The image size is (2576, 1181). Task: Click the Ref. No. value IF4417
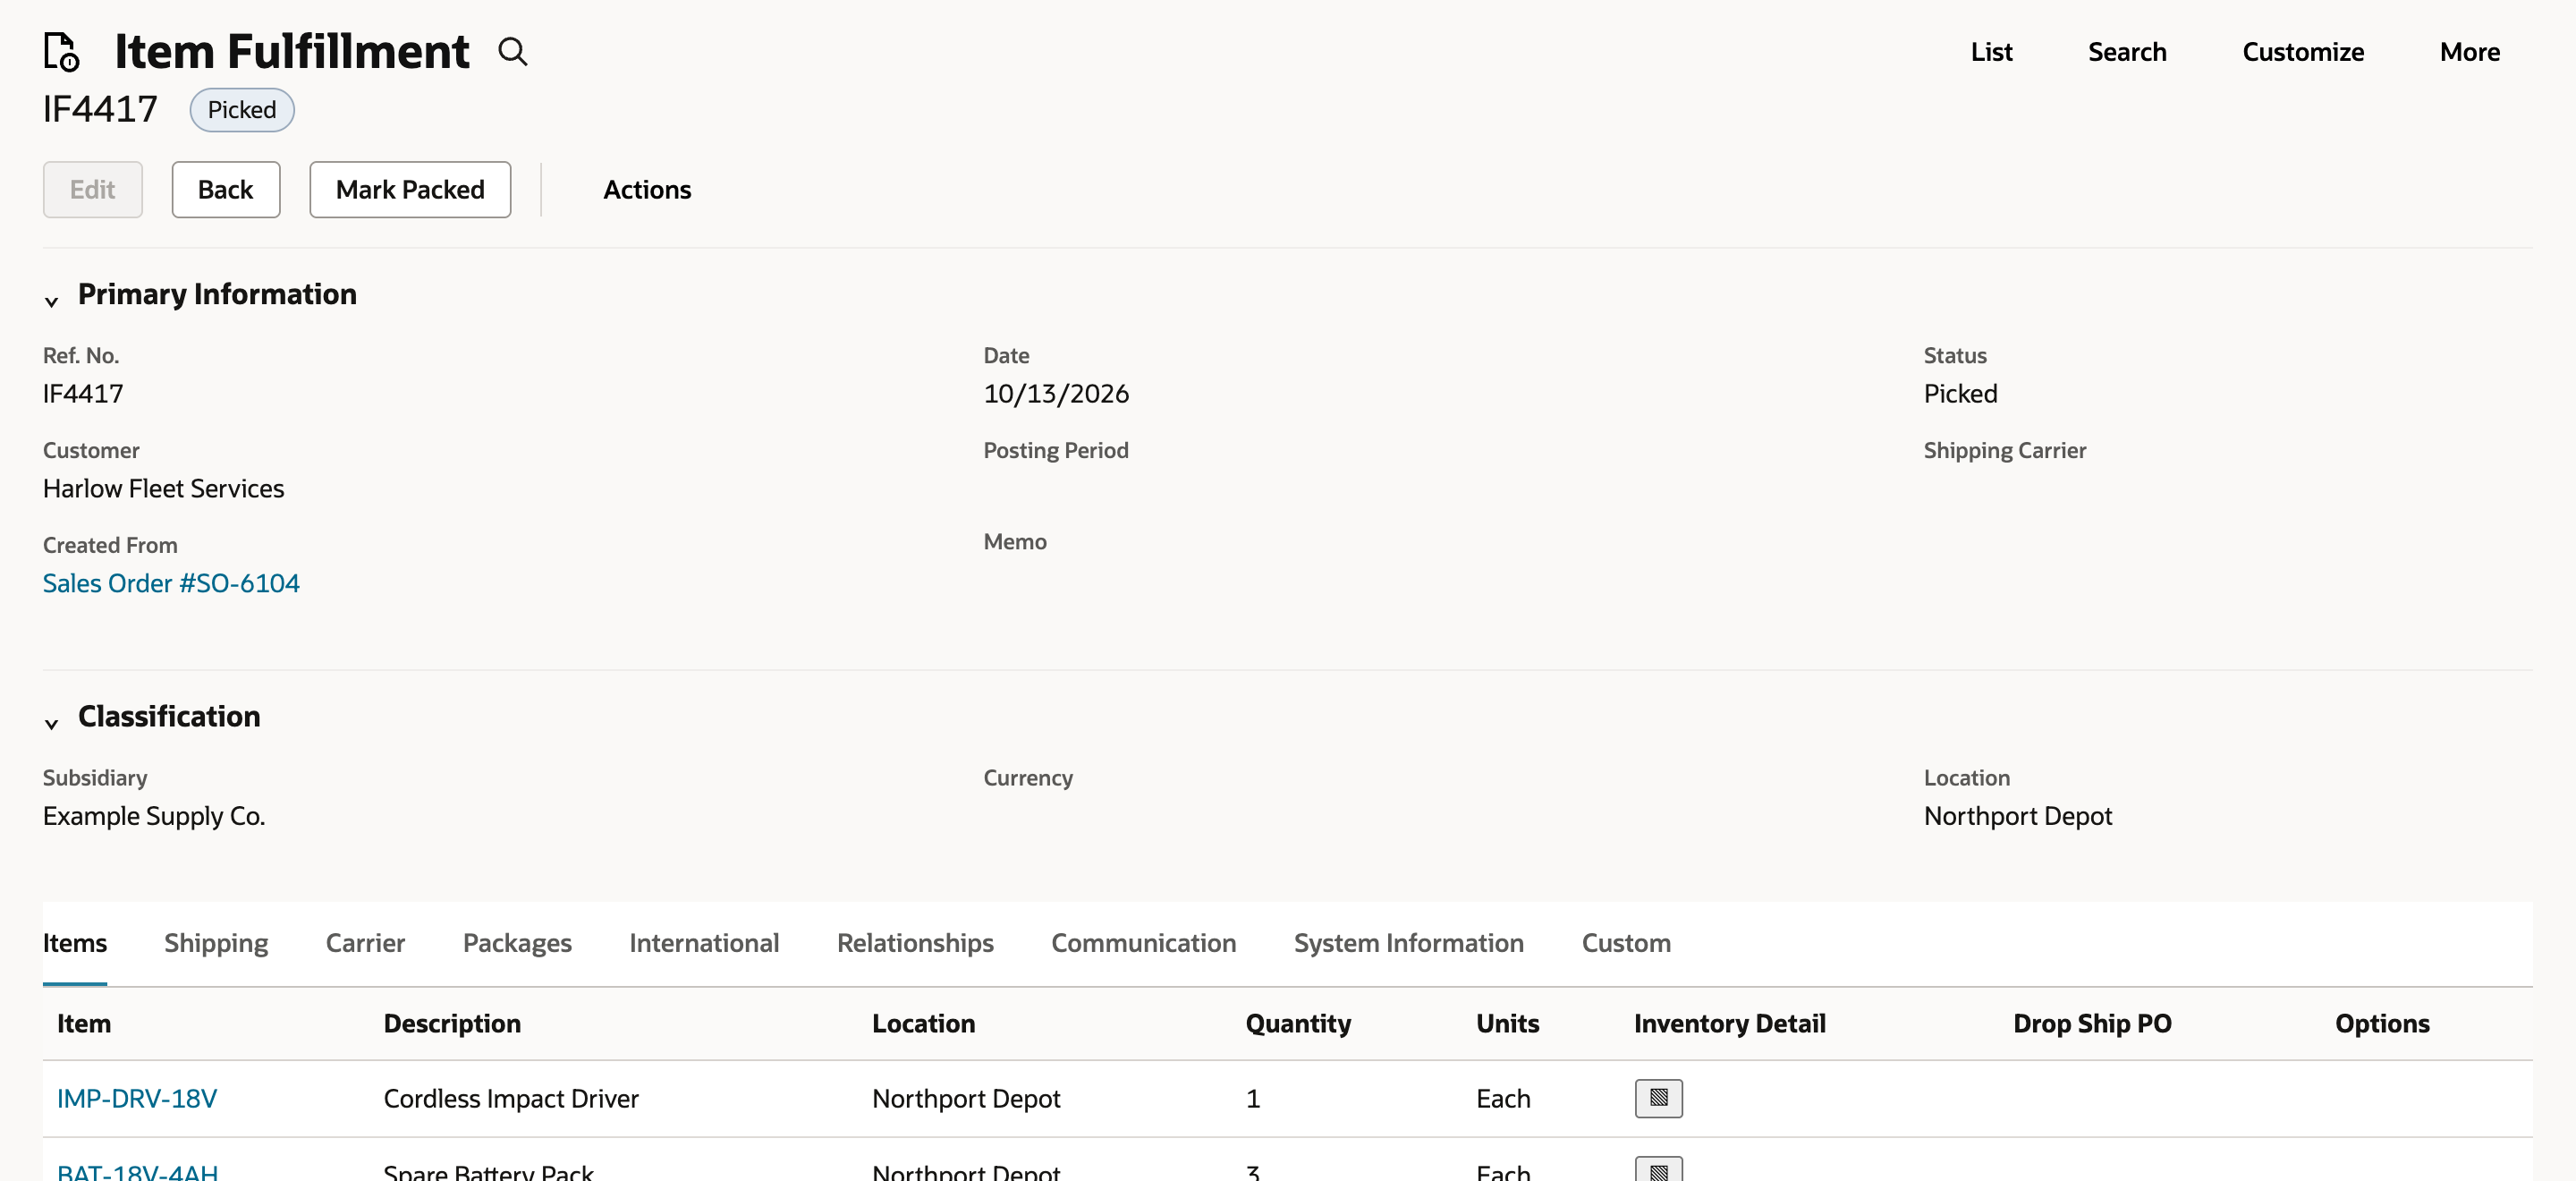tap(83, 393)
